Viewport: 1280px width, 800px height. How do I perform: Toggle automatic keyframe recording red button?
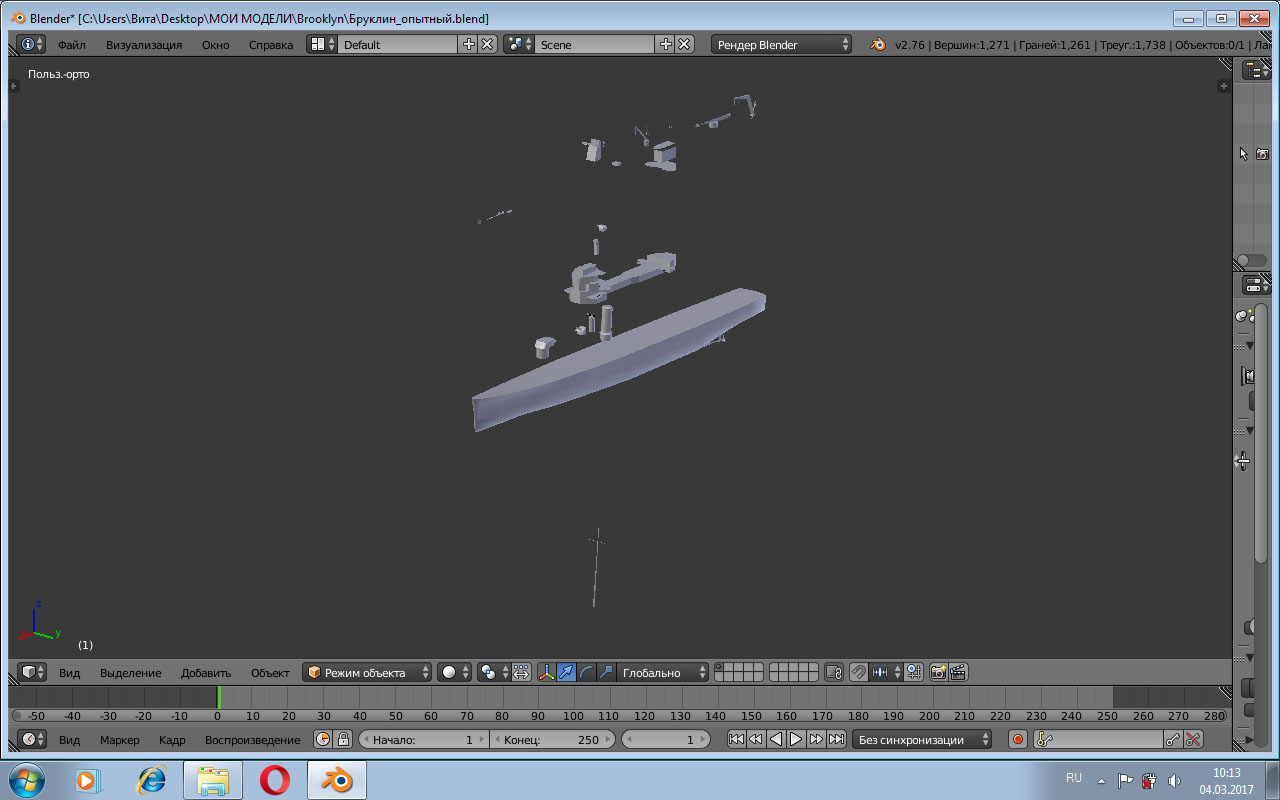tap(1018, 740)
